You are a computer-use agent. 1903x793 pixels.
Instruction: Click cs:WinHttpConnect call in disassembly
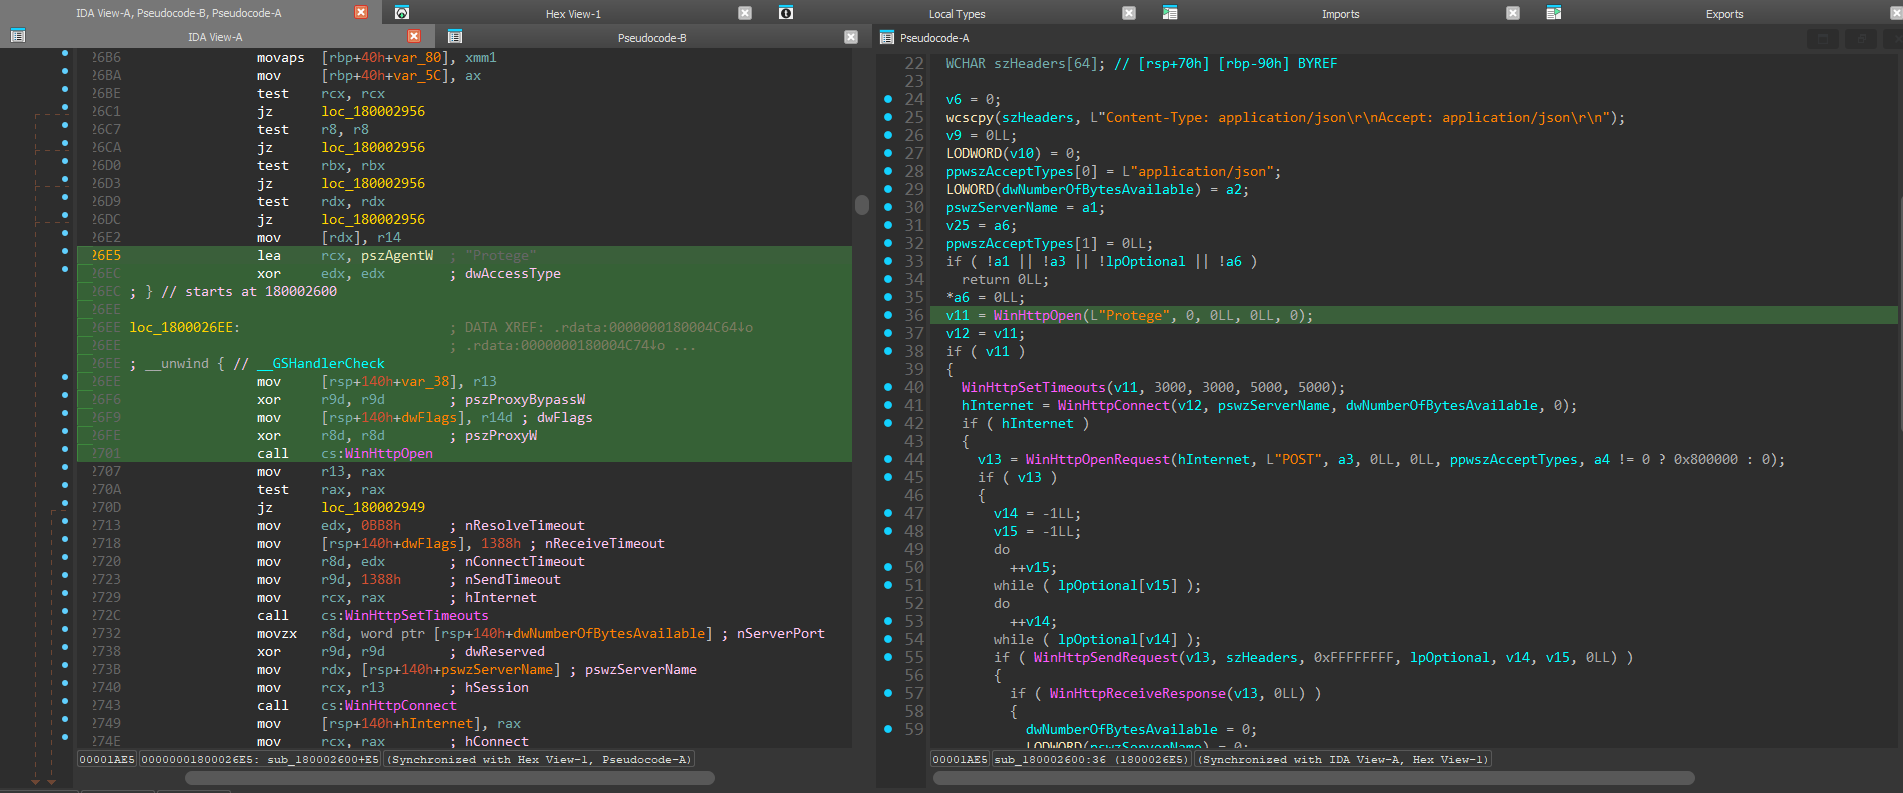point(389,705)
